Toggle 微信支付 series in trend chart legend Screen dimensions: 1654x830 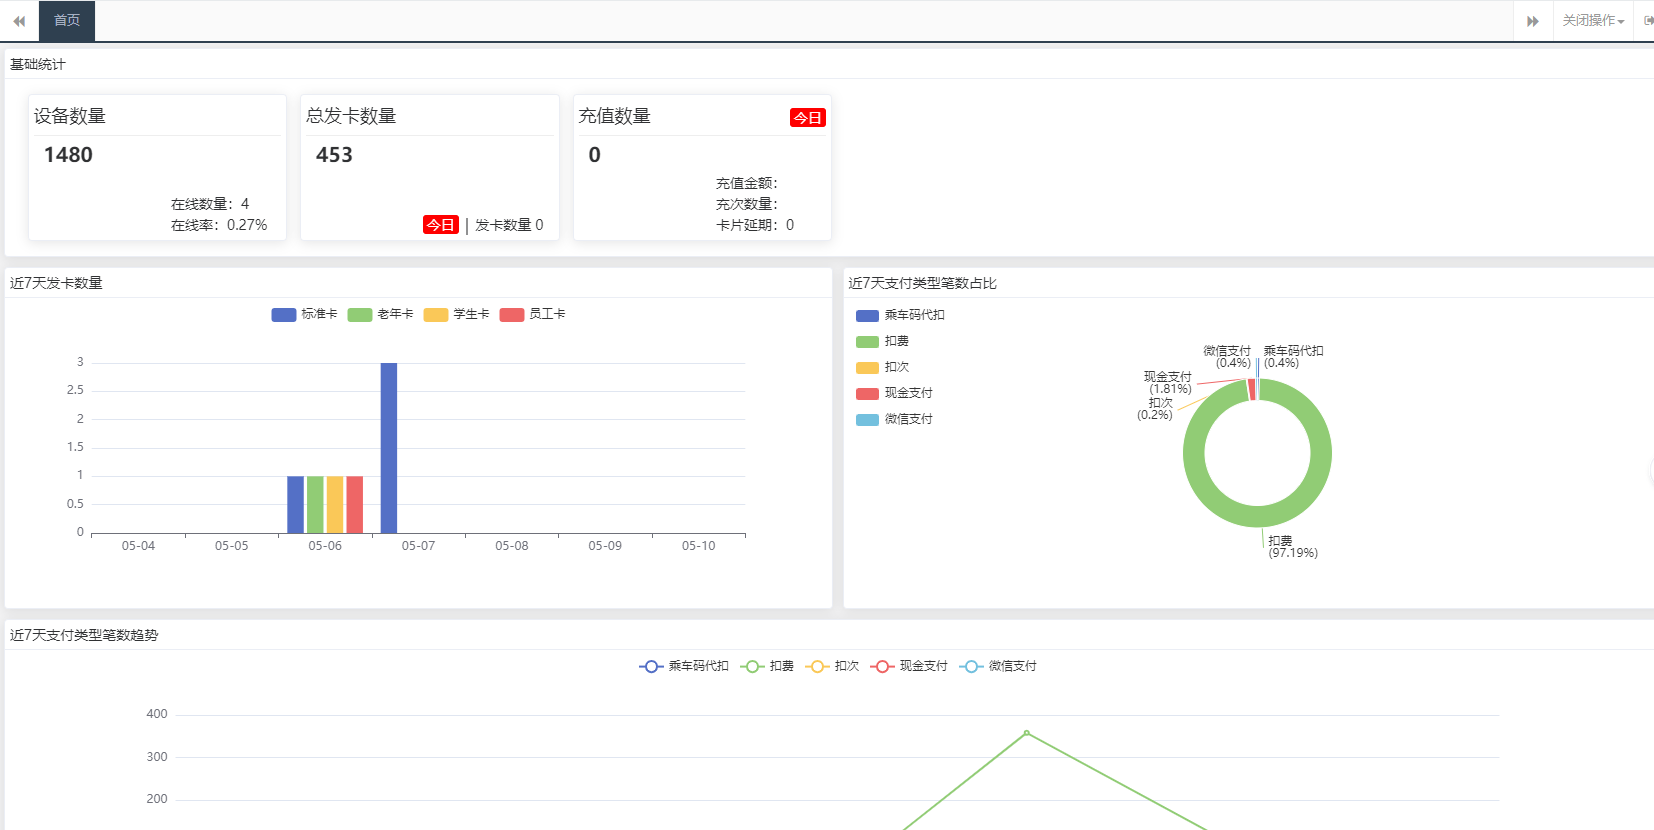click(x=998, y=666)
